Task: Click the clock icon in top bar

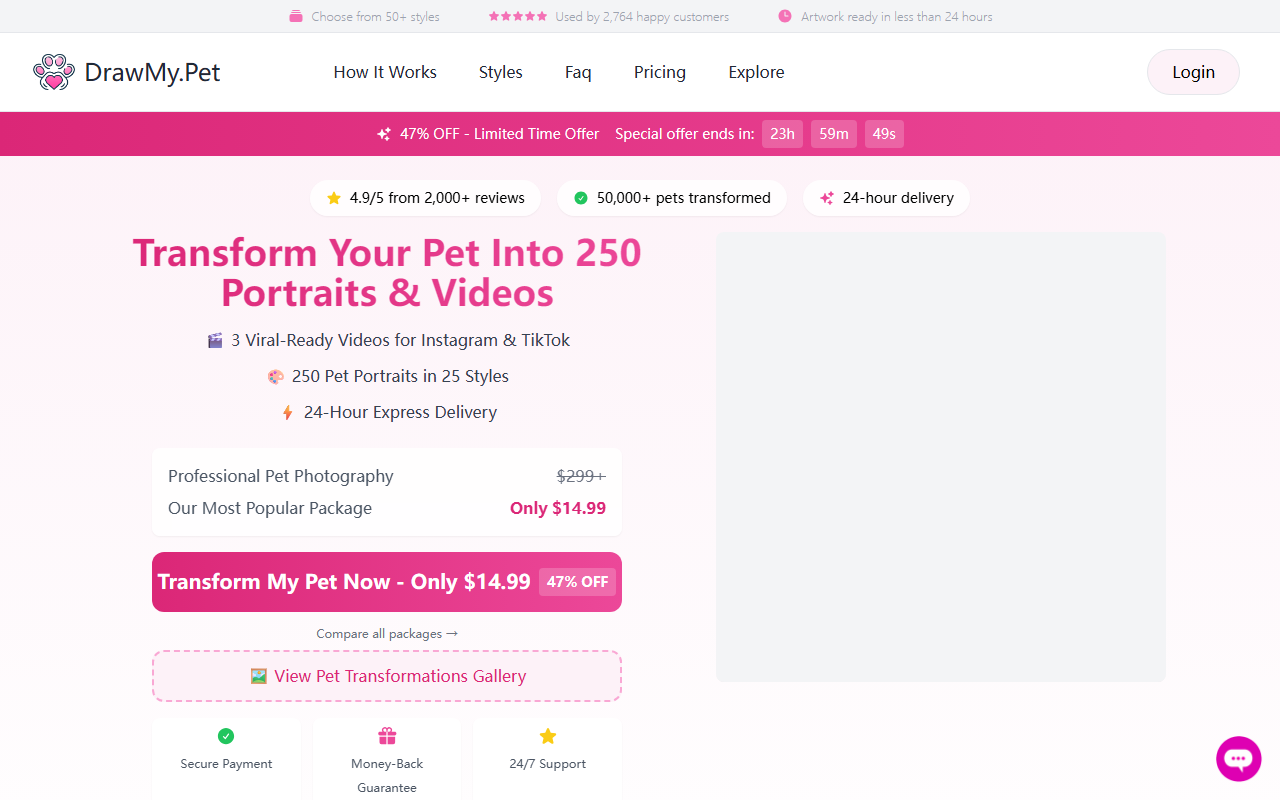Action: tap(785, 16)
